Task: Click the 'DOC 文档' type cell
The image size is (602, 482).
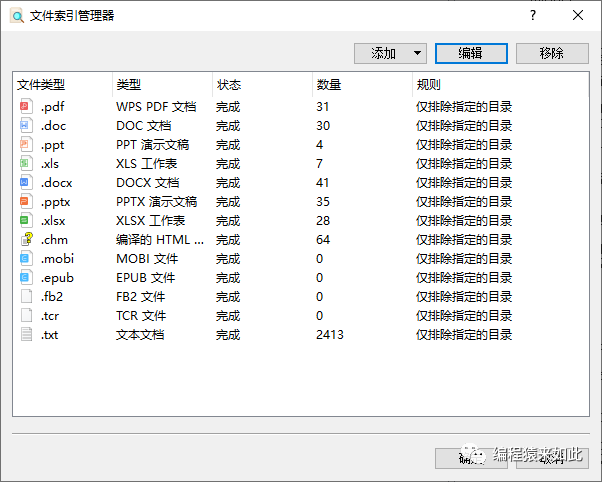Action: [144, 126]
